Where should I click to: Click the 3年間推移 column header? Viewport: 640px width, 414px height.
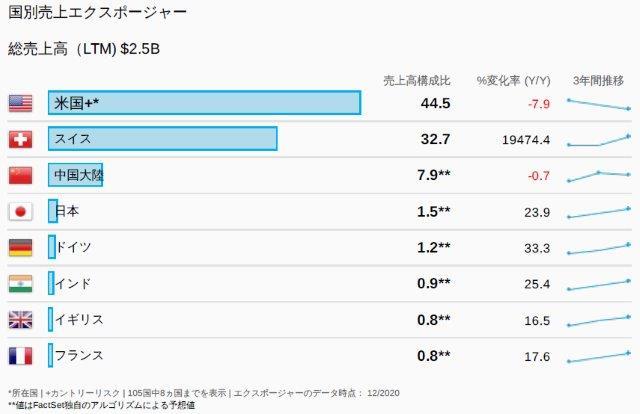[x=598, y=79]
